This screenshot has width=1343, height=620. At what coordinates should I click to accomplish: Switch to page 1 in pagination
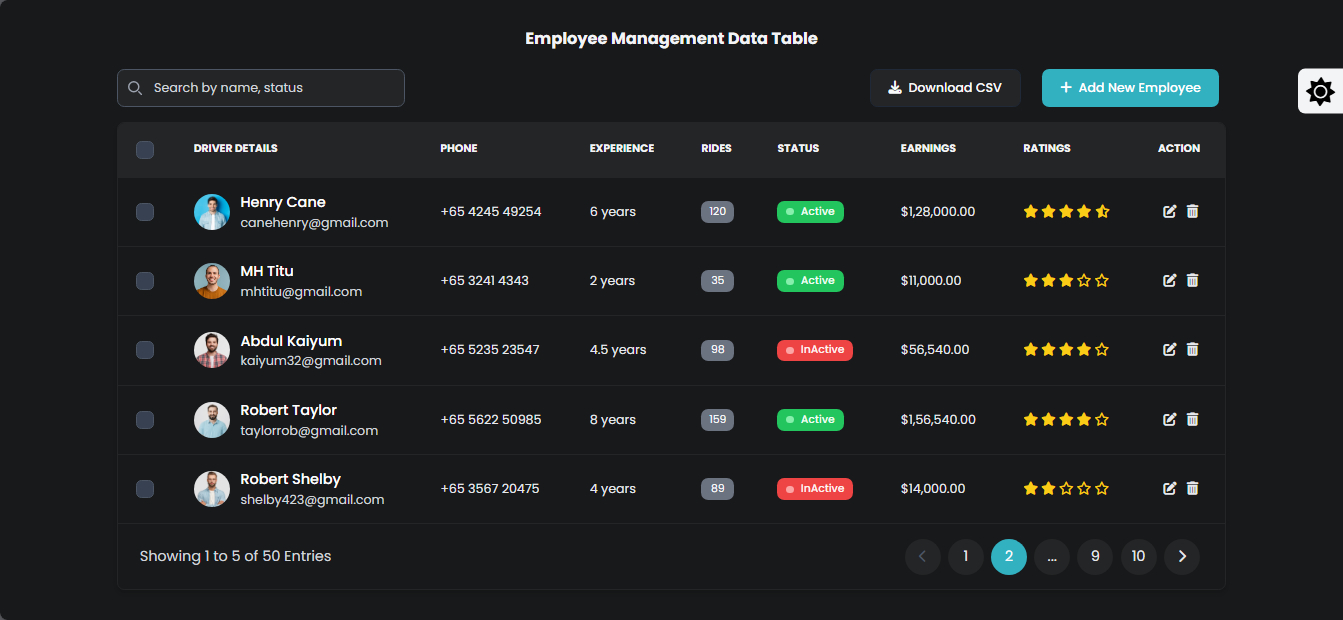tap(965, 557)
